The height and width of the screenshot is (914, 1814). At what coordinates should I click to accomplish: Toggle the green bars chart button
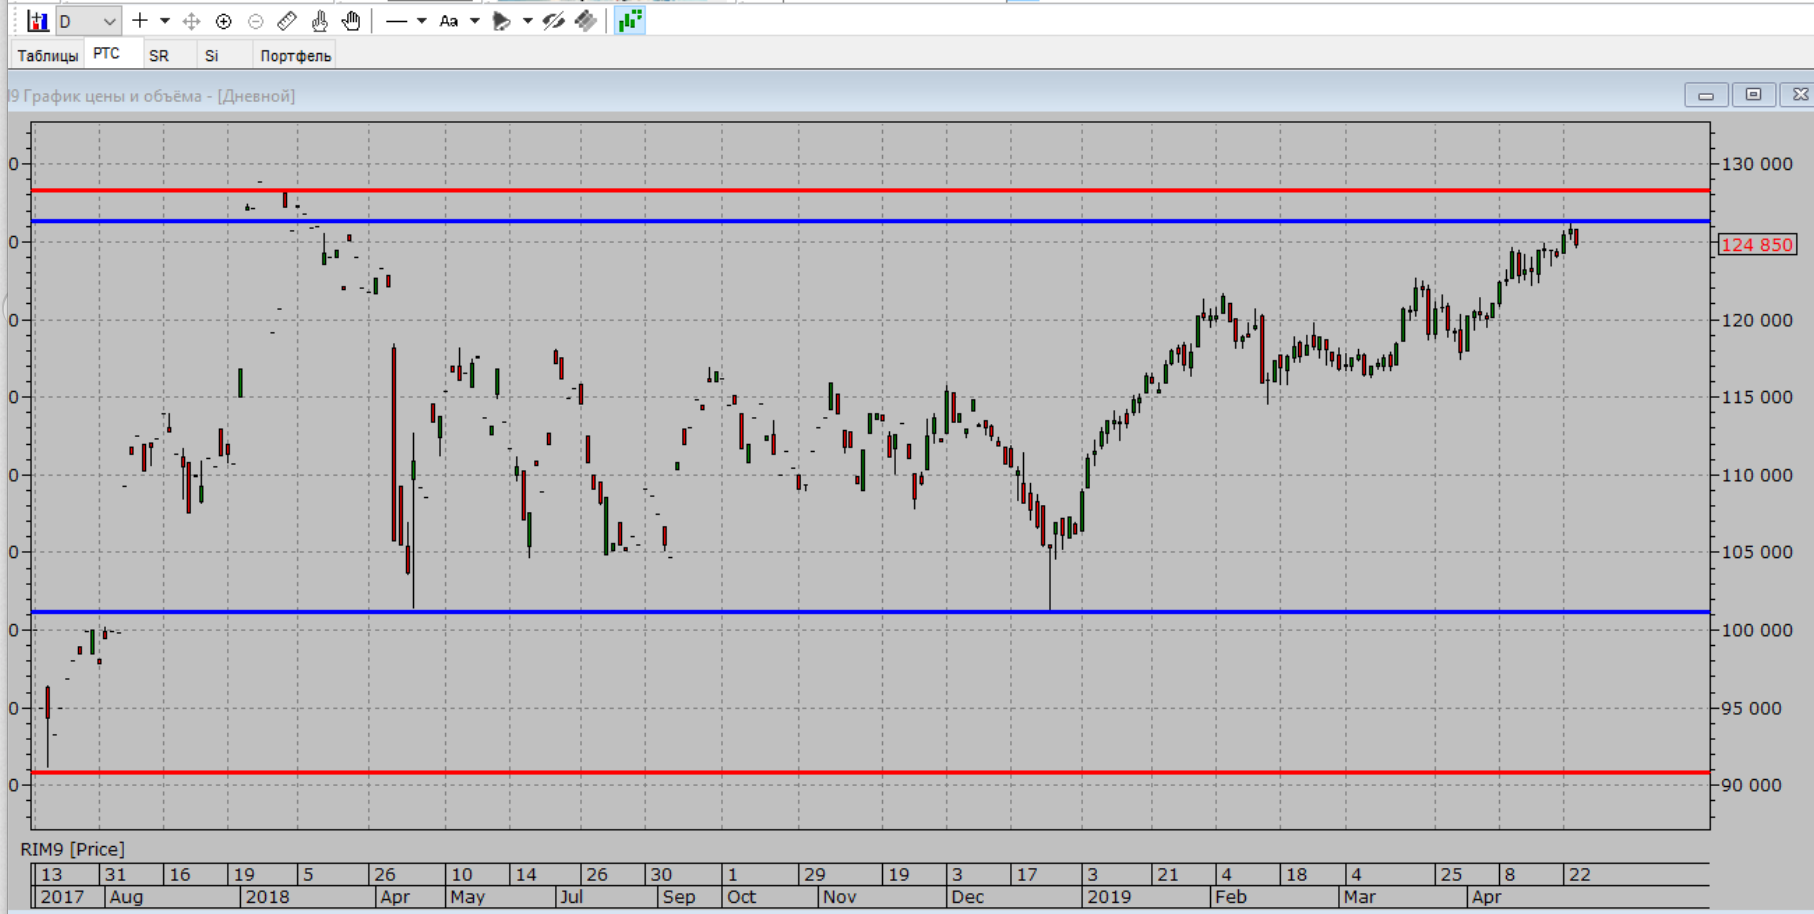[x=630, y=21]
